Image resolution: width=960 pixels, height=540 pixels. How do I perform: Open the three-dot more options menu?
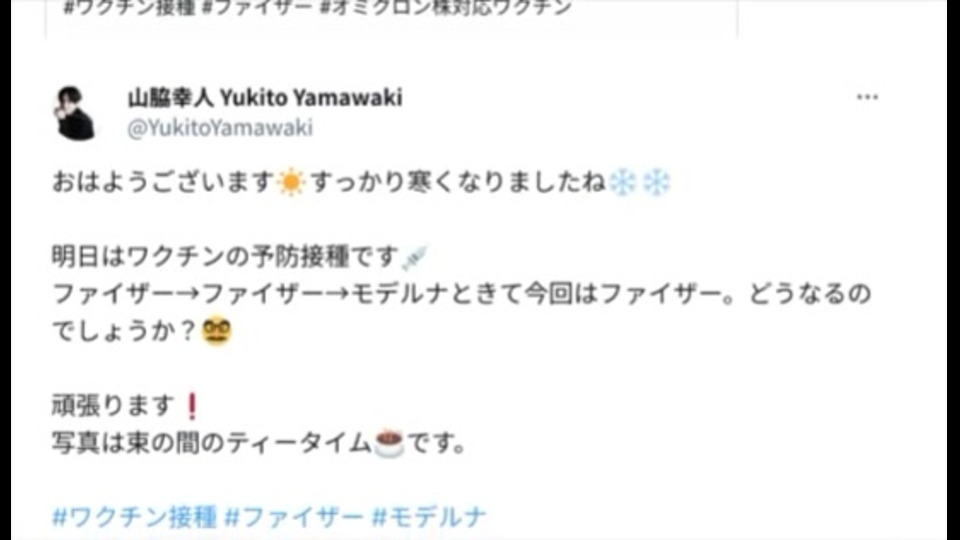coord(867,97)
